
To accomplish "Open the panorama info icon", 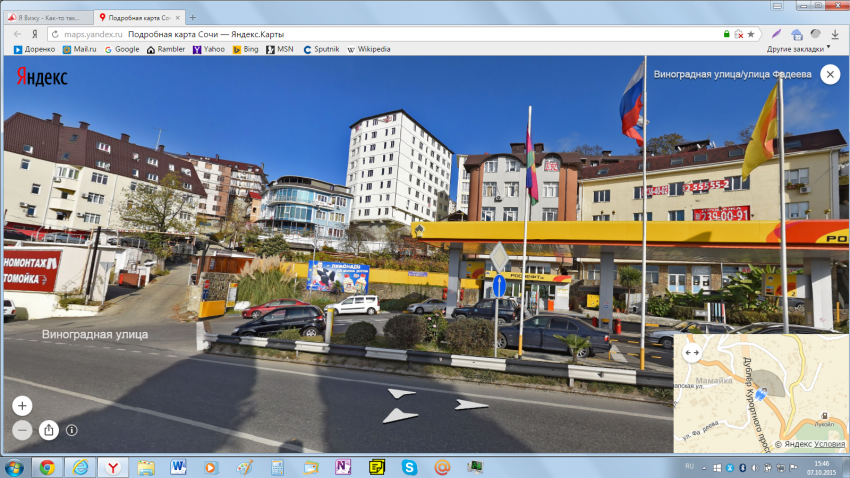I will click(72, 430).
